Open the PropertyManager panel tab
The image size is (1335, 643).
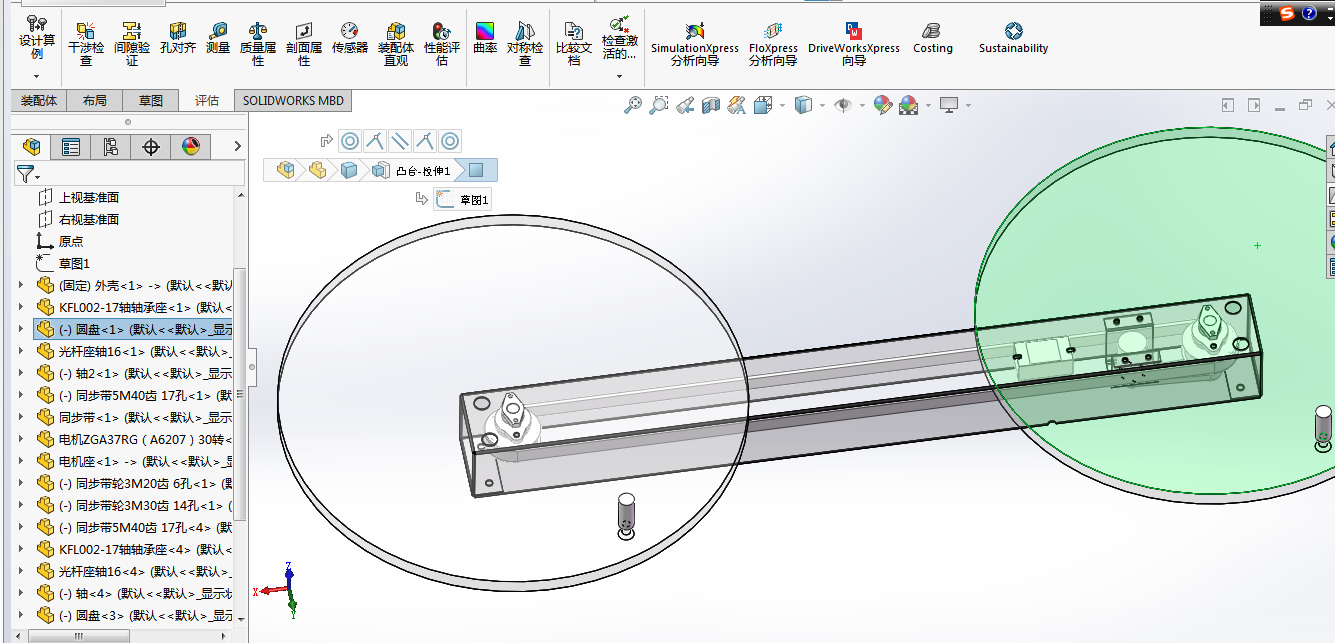[71, 147]
